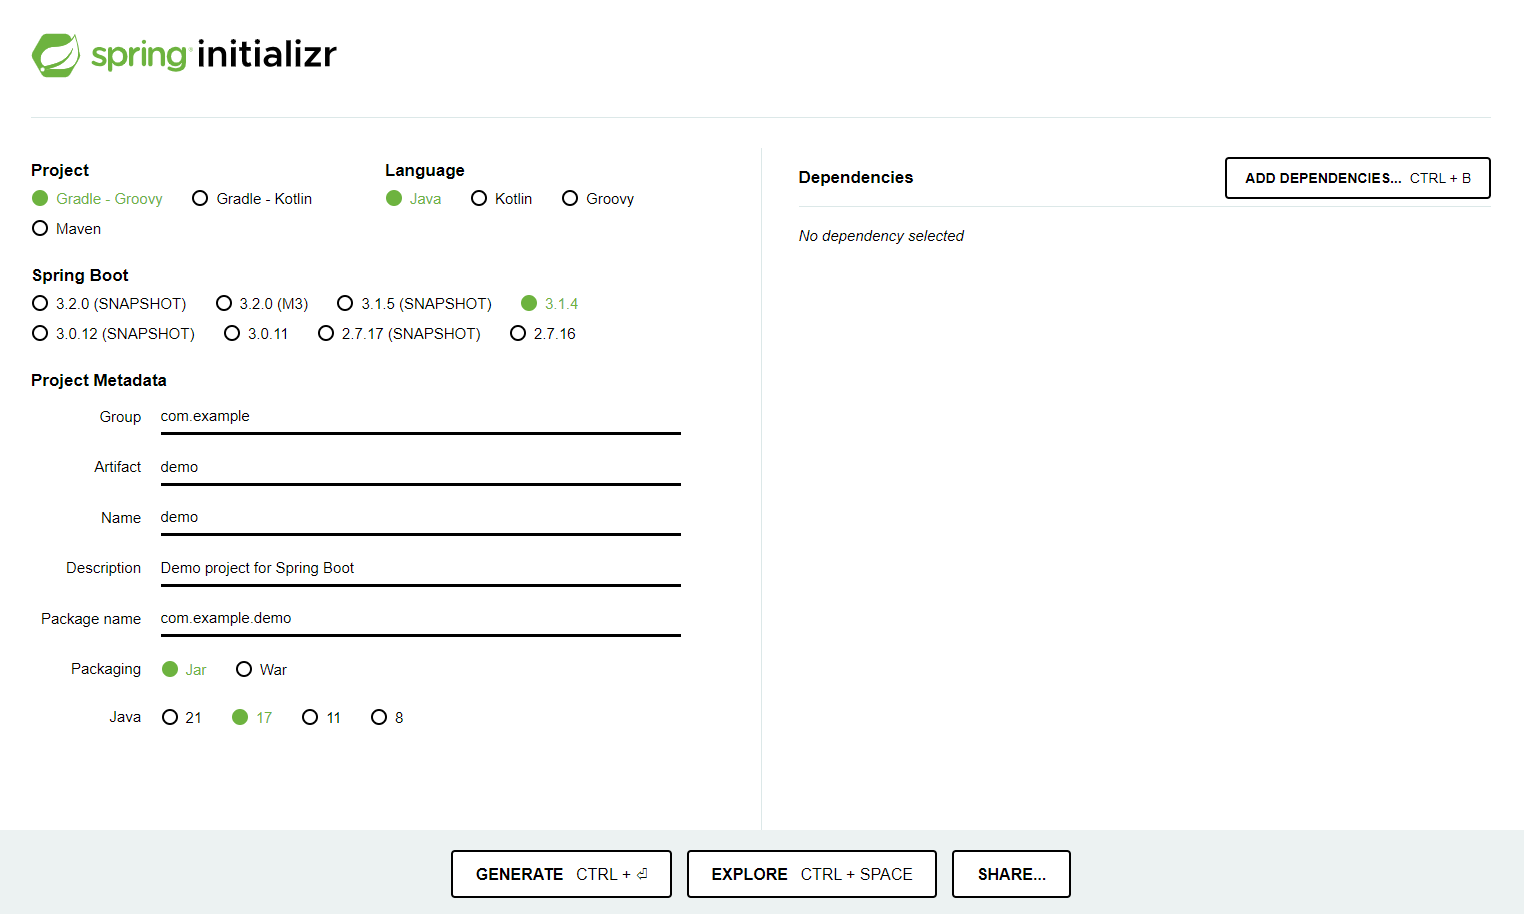The width and height of the screenshot is (1524, 914).
Task: Select Spring Boot 3.2.0 (SNAPSHOT)
Action: click(x=109, y=304)
